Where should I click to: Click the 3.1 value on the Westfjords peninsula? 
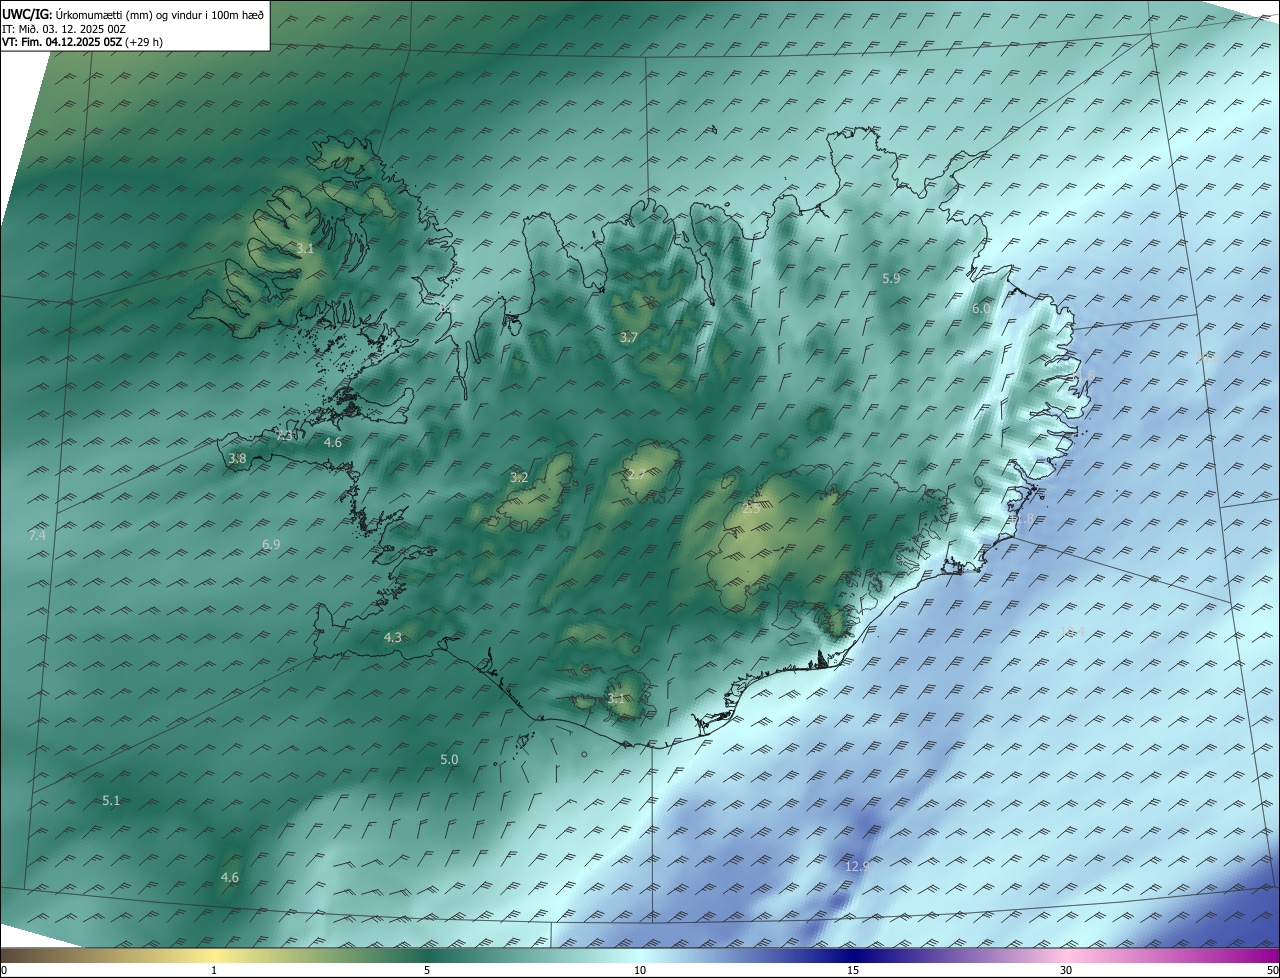click(305, 248)
